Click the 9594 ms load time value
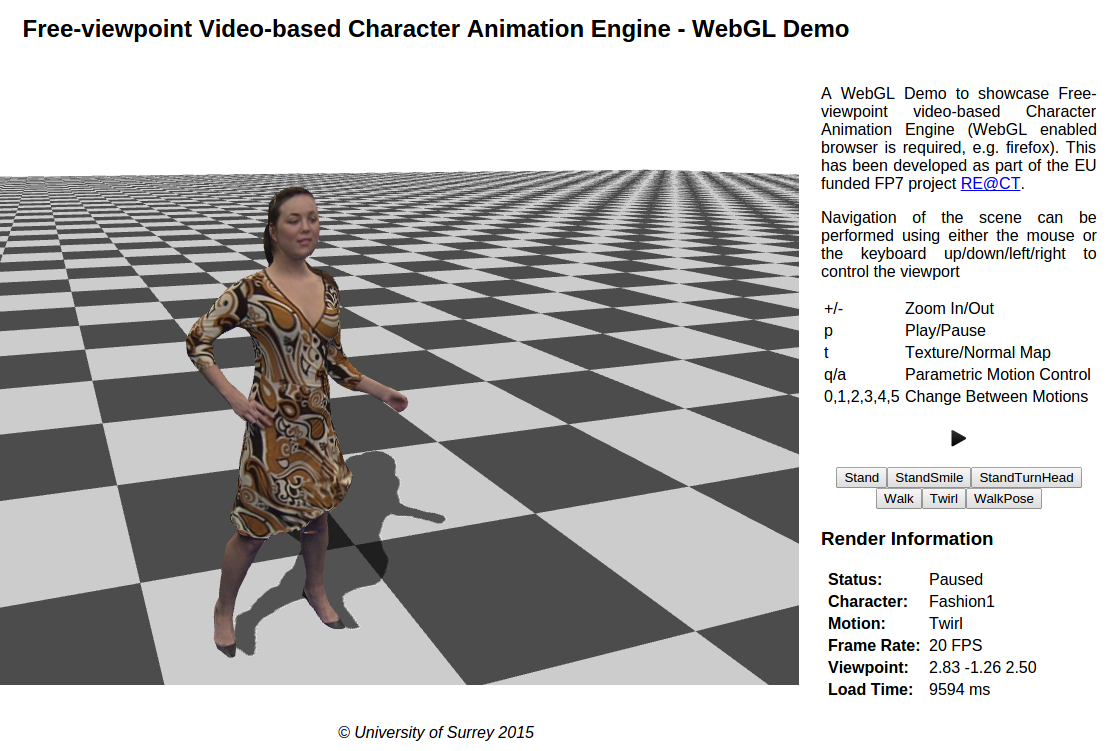Viewport: 1108px width, 751px height. 959,690
